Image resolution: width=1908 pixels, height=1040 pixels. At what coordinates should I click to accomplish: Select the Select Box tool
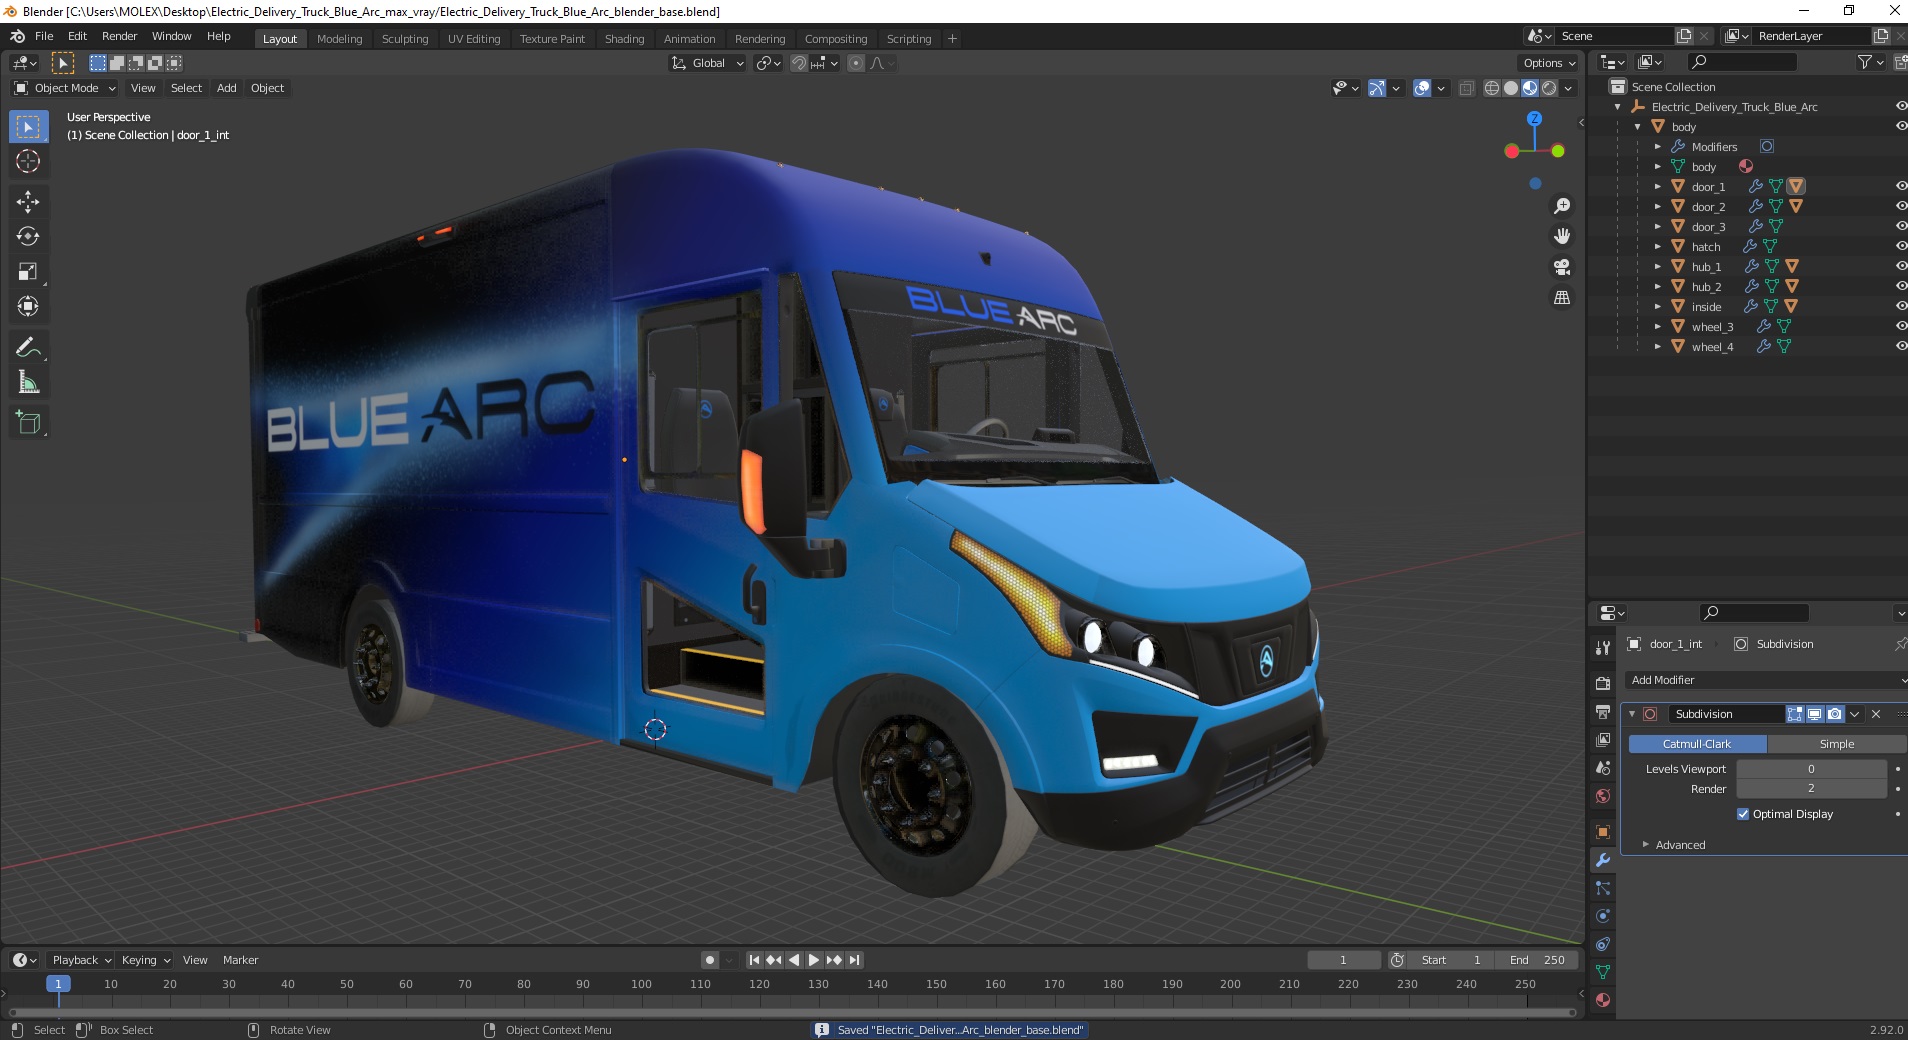(28, 127)
